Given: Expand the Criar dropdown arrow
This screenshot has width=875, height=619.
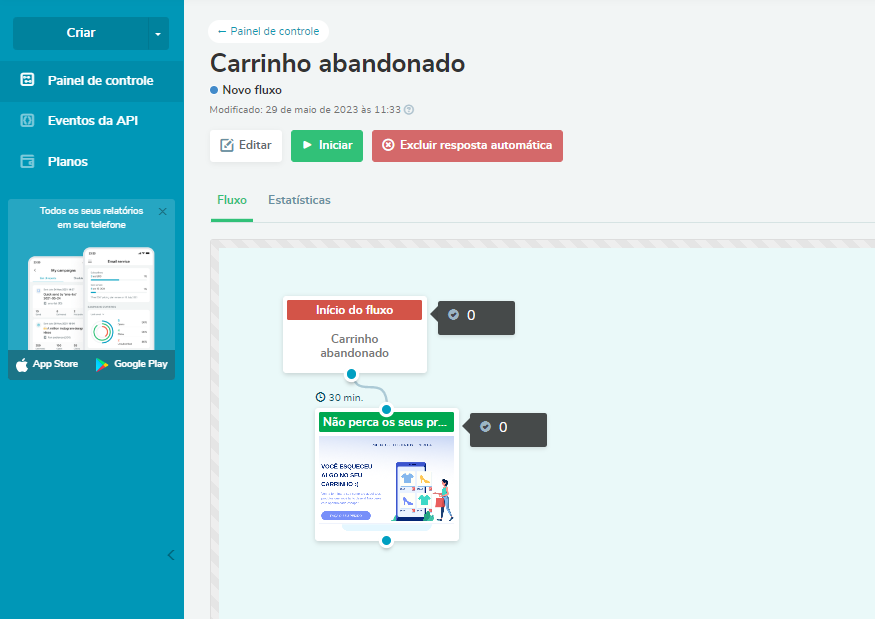Looking at the screenshot, I should click(158, 33).
